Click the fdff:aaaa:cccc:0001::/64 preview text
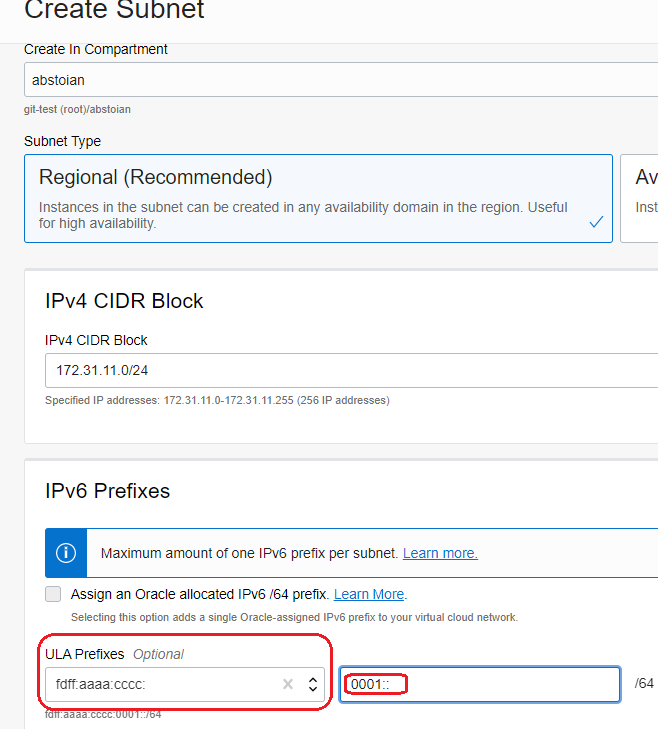This screenshot has height=729, width=659. click(x=103, y=714)
